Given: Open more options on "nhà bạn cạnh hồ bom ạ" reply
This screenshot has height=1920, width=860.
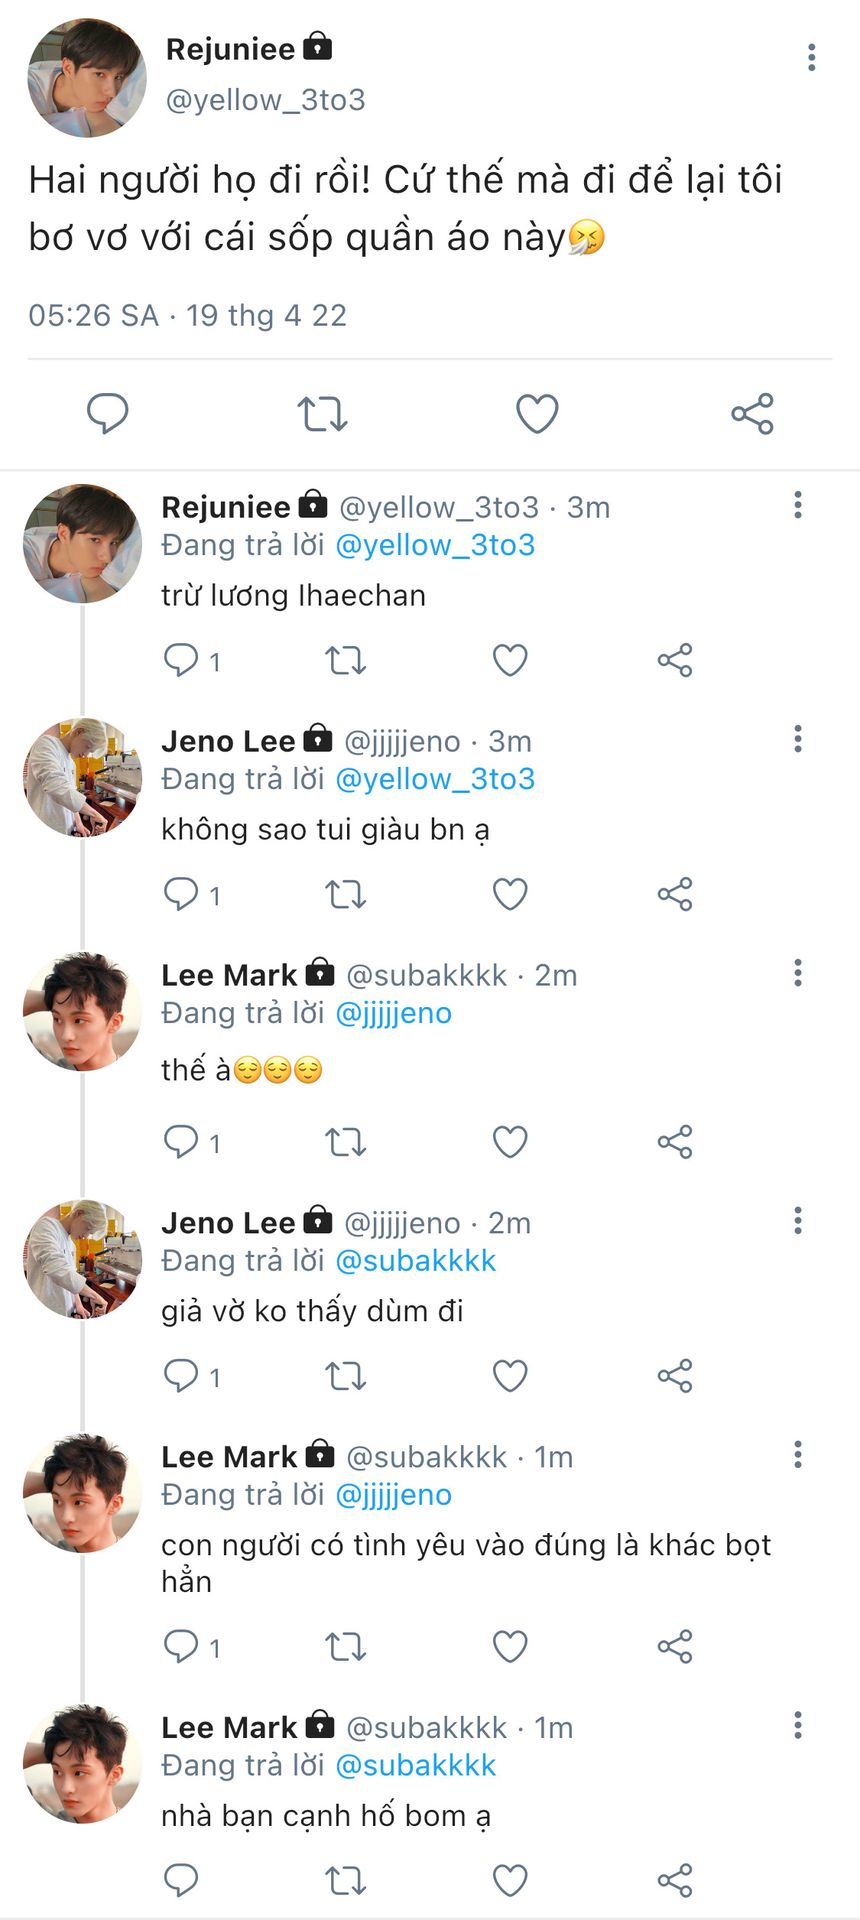Looking at the screenshot, I should (x=798, y=1725).
